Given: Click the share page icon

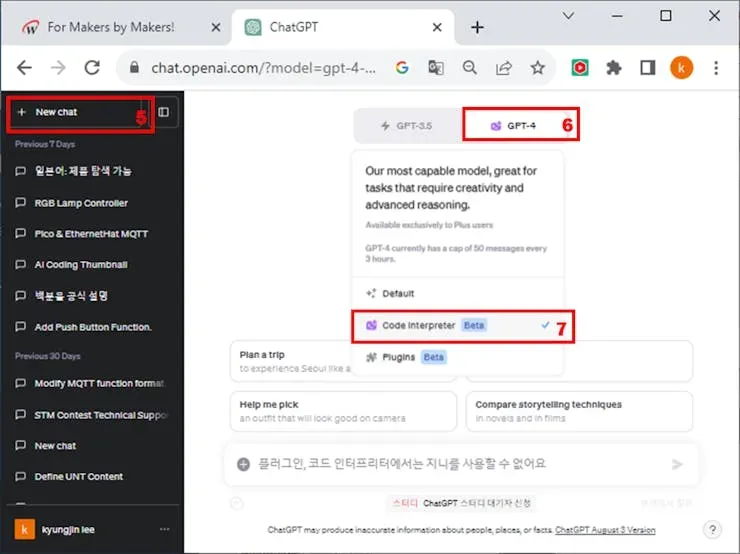Looking at the screenshot, I should click(504, 68).
